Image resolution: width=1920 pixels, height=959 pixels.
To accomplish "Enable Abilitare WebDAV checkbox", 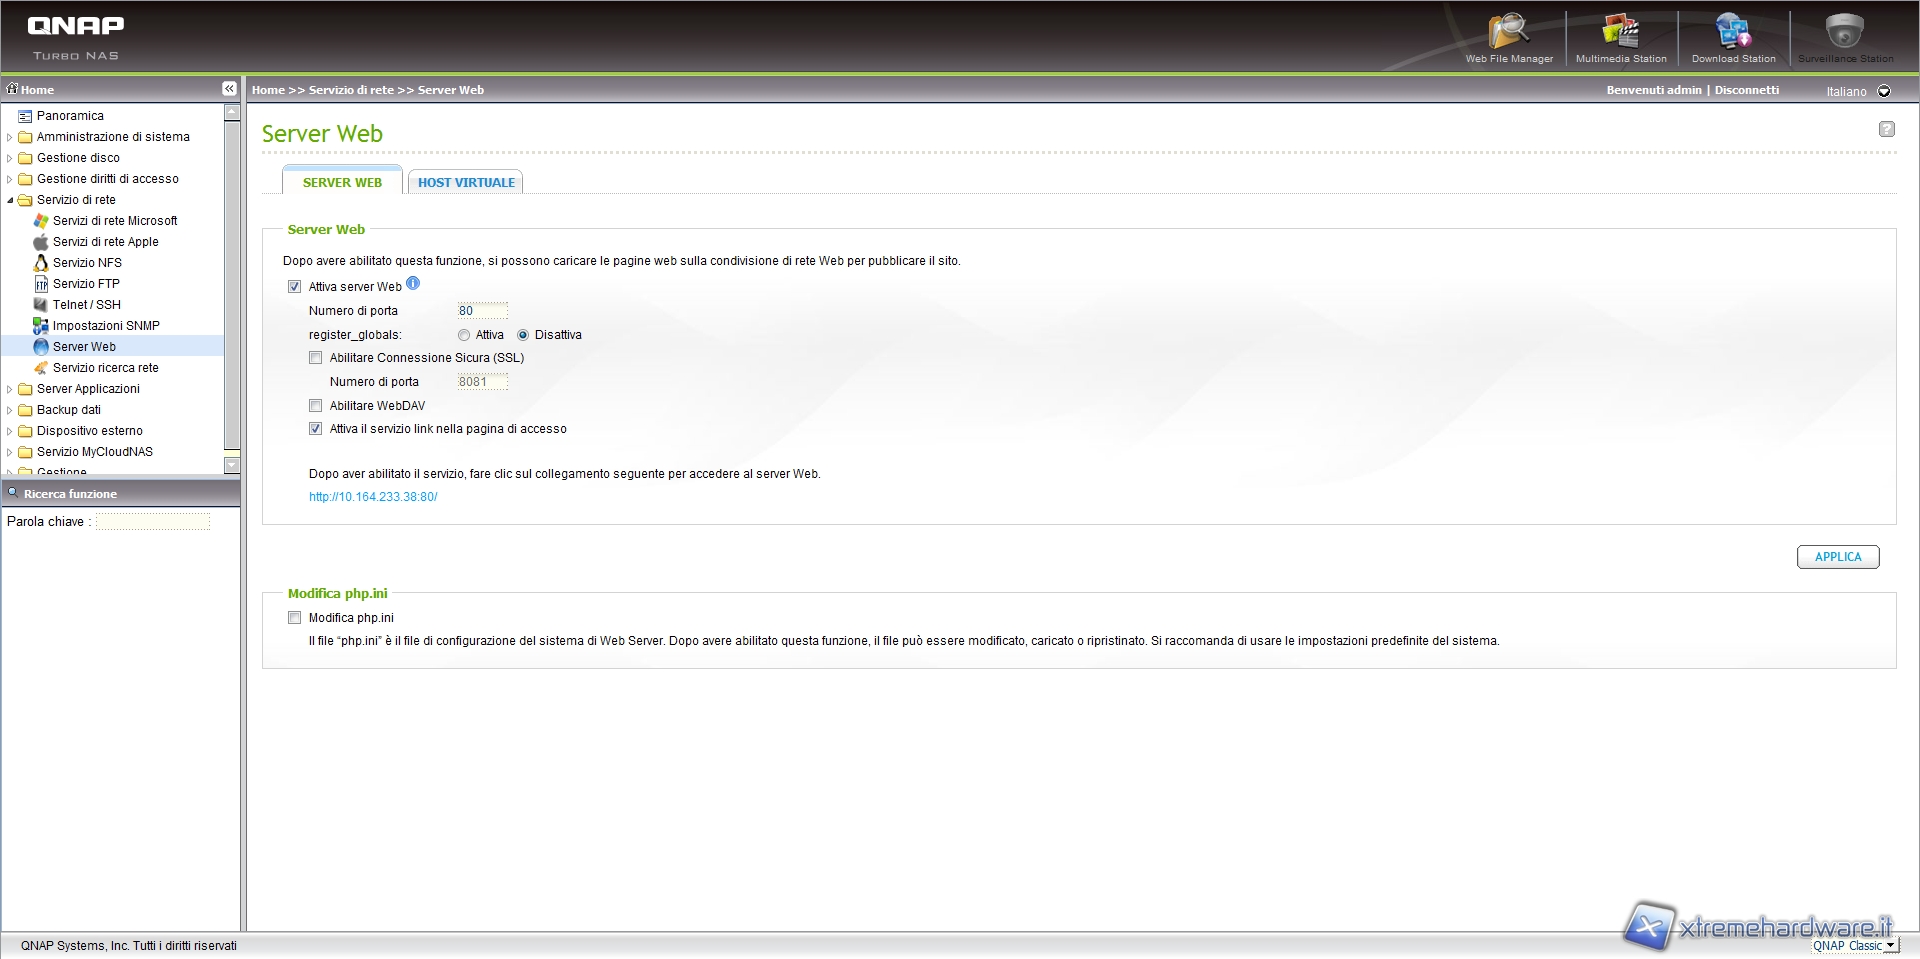I will point(316,406).
